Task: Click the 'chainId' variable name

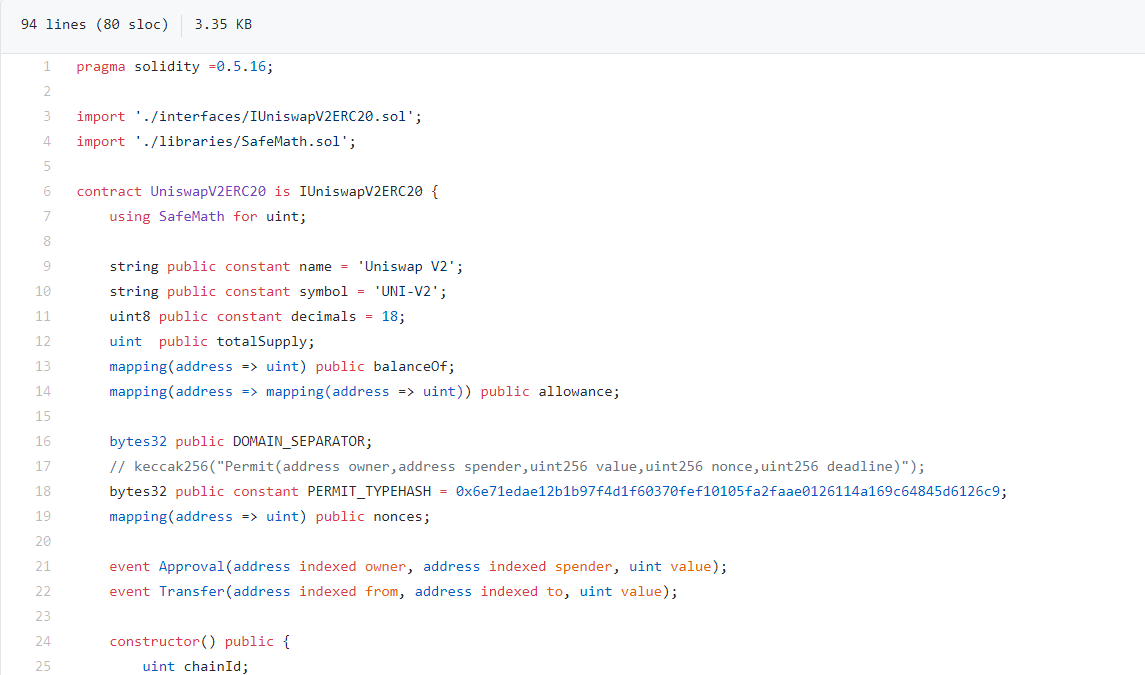Action: tap(212, 666)
